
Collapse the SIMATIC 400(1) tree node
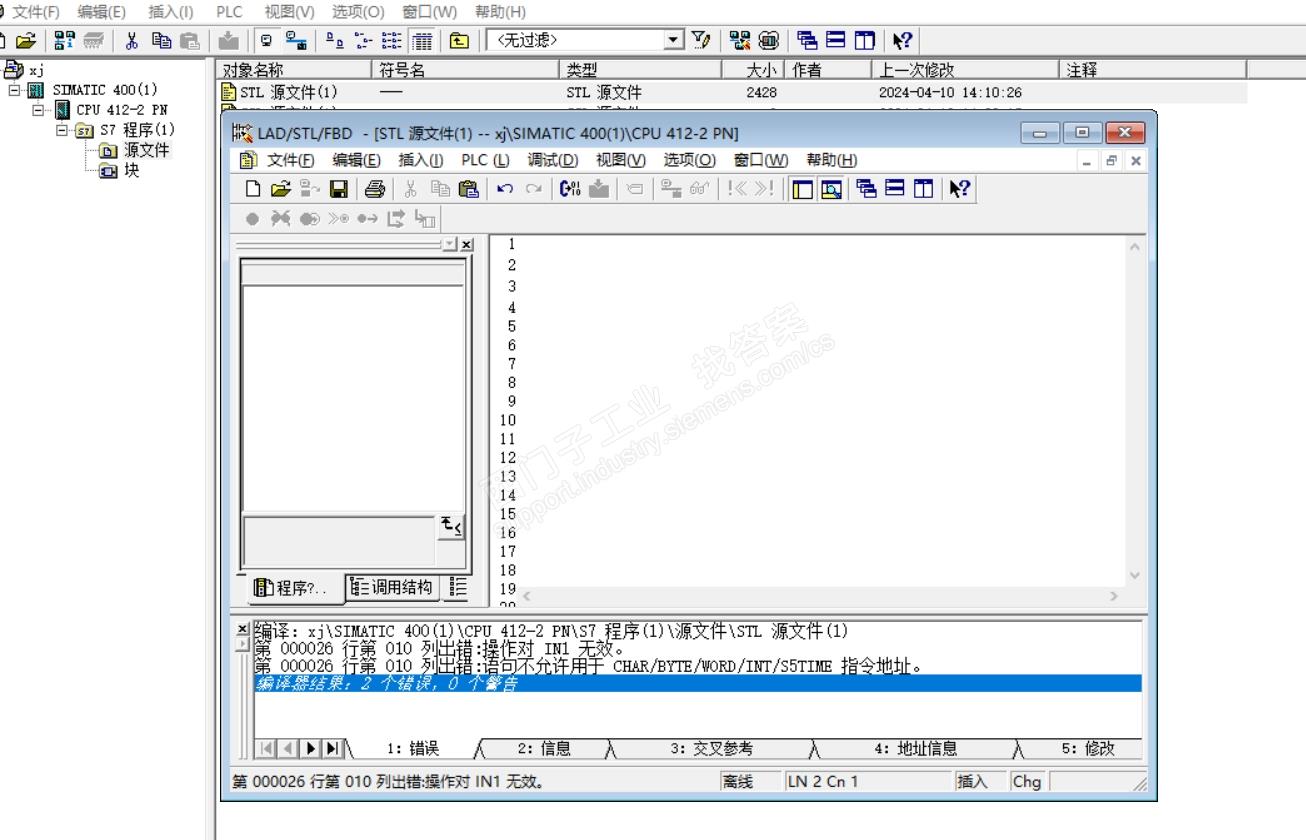[14, 90]
